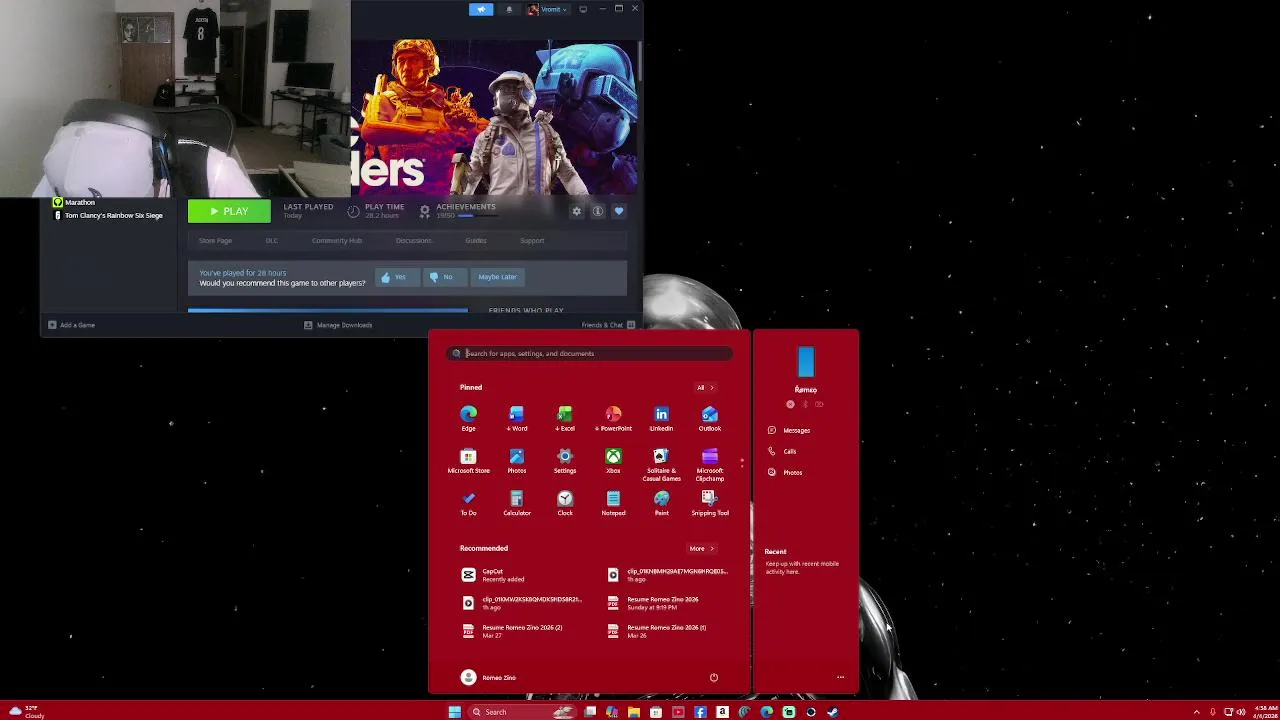Click the power button in Start menu
This screenshot has width=1280, height=720.
pos(714,677)
